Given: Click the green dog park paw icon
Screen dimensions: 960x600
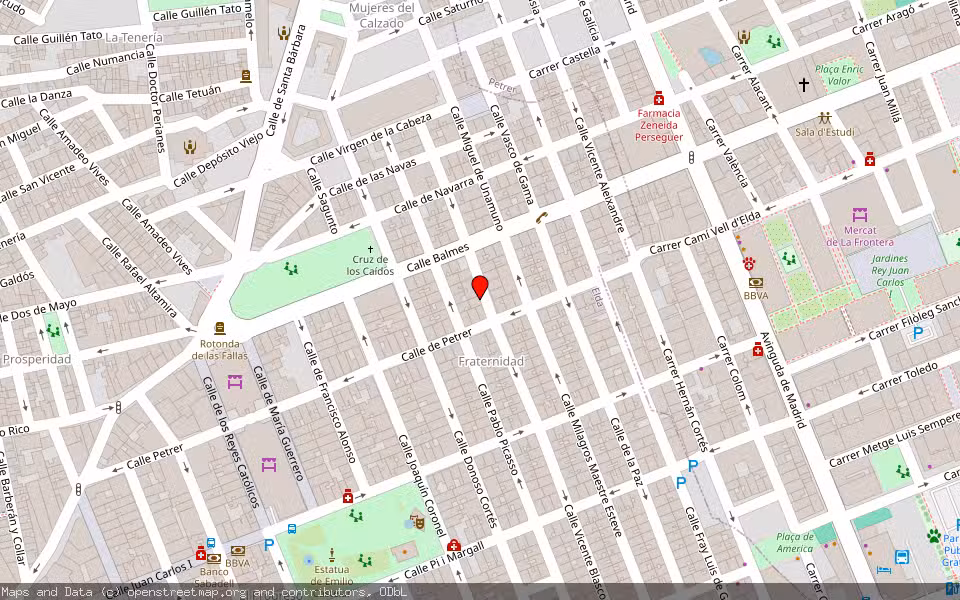Looking at the screenshot, I should click(934, 537).
